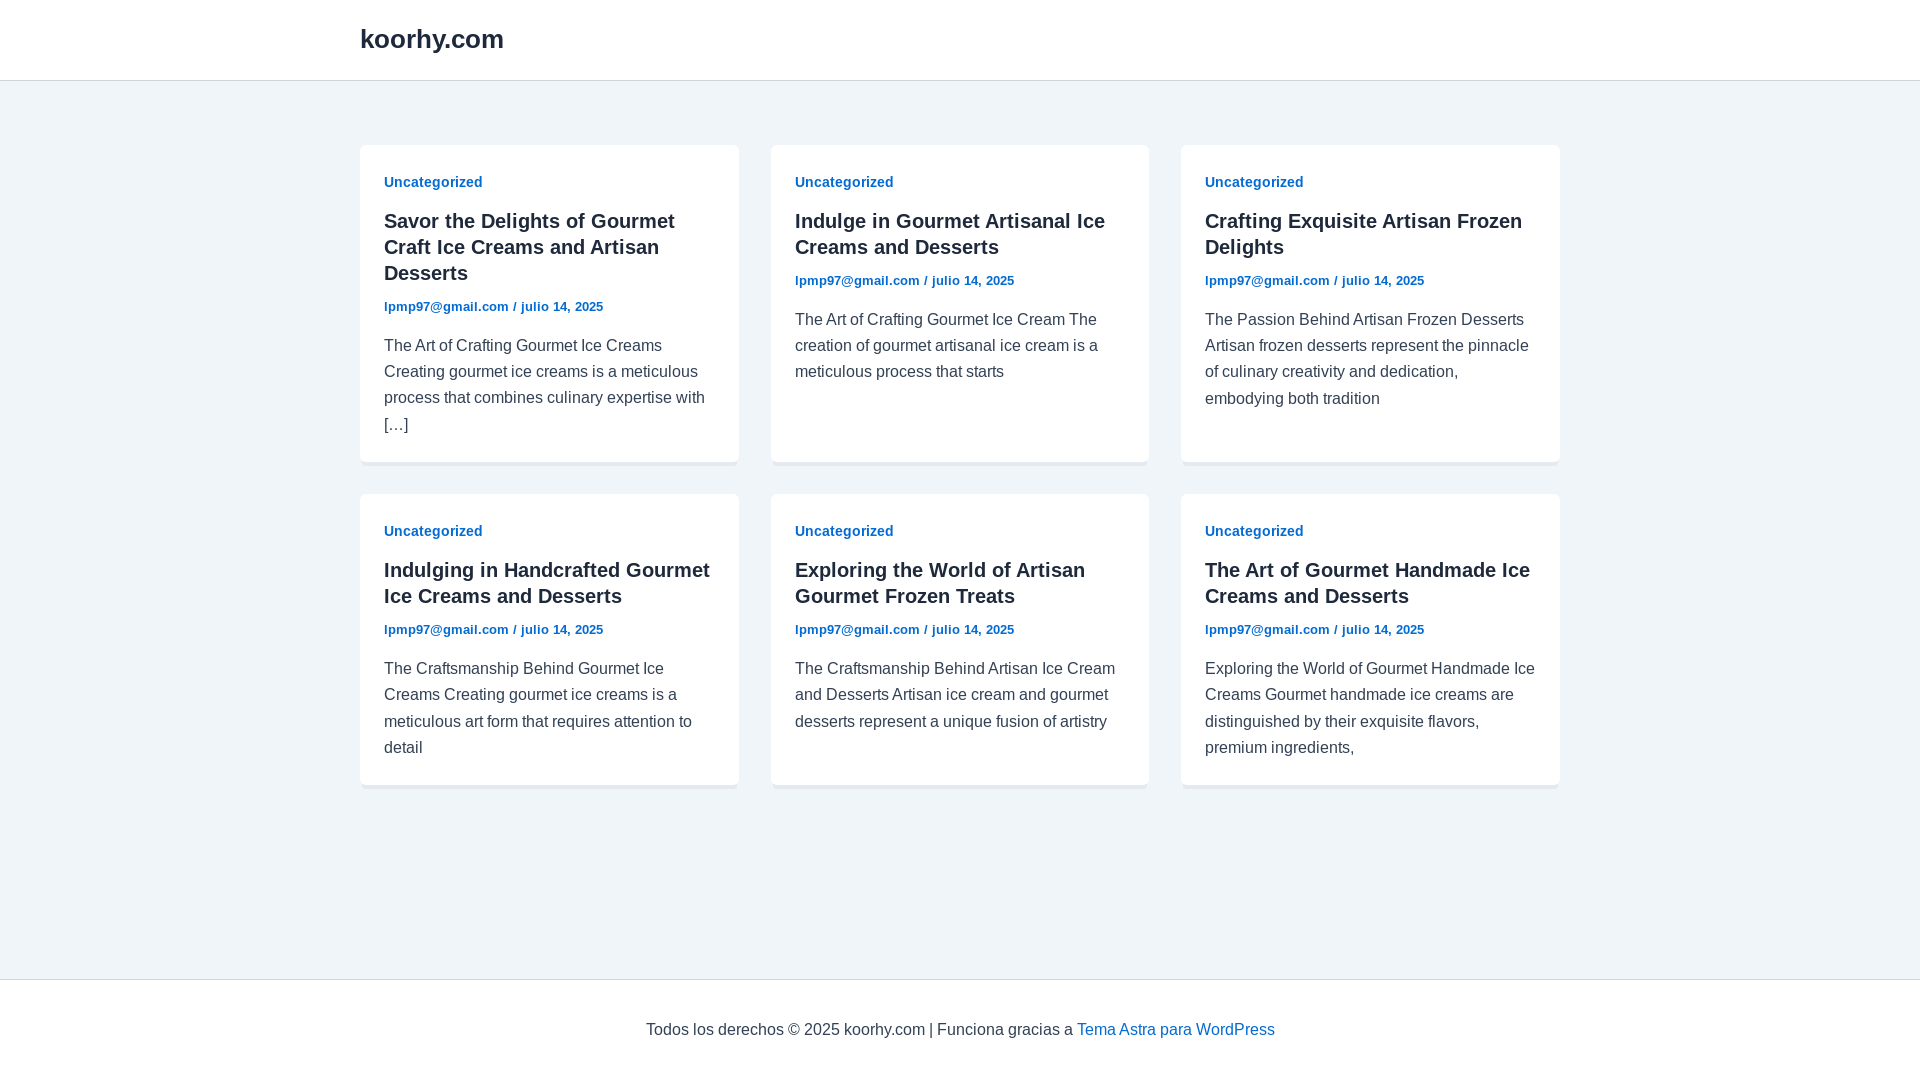
Task: Click date under 'Indulging in Handcrafted' post
Action: (562, 630)
